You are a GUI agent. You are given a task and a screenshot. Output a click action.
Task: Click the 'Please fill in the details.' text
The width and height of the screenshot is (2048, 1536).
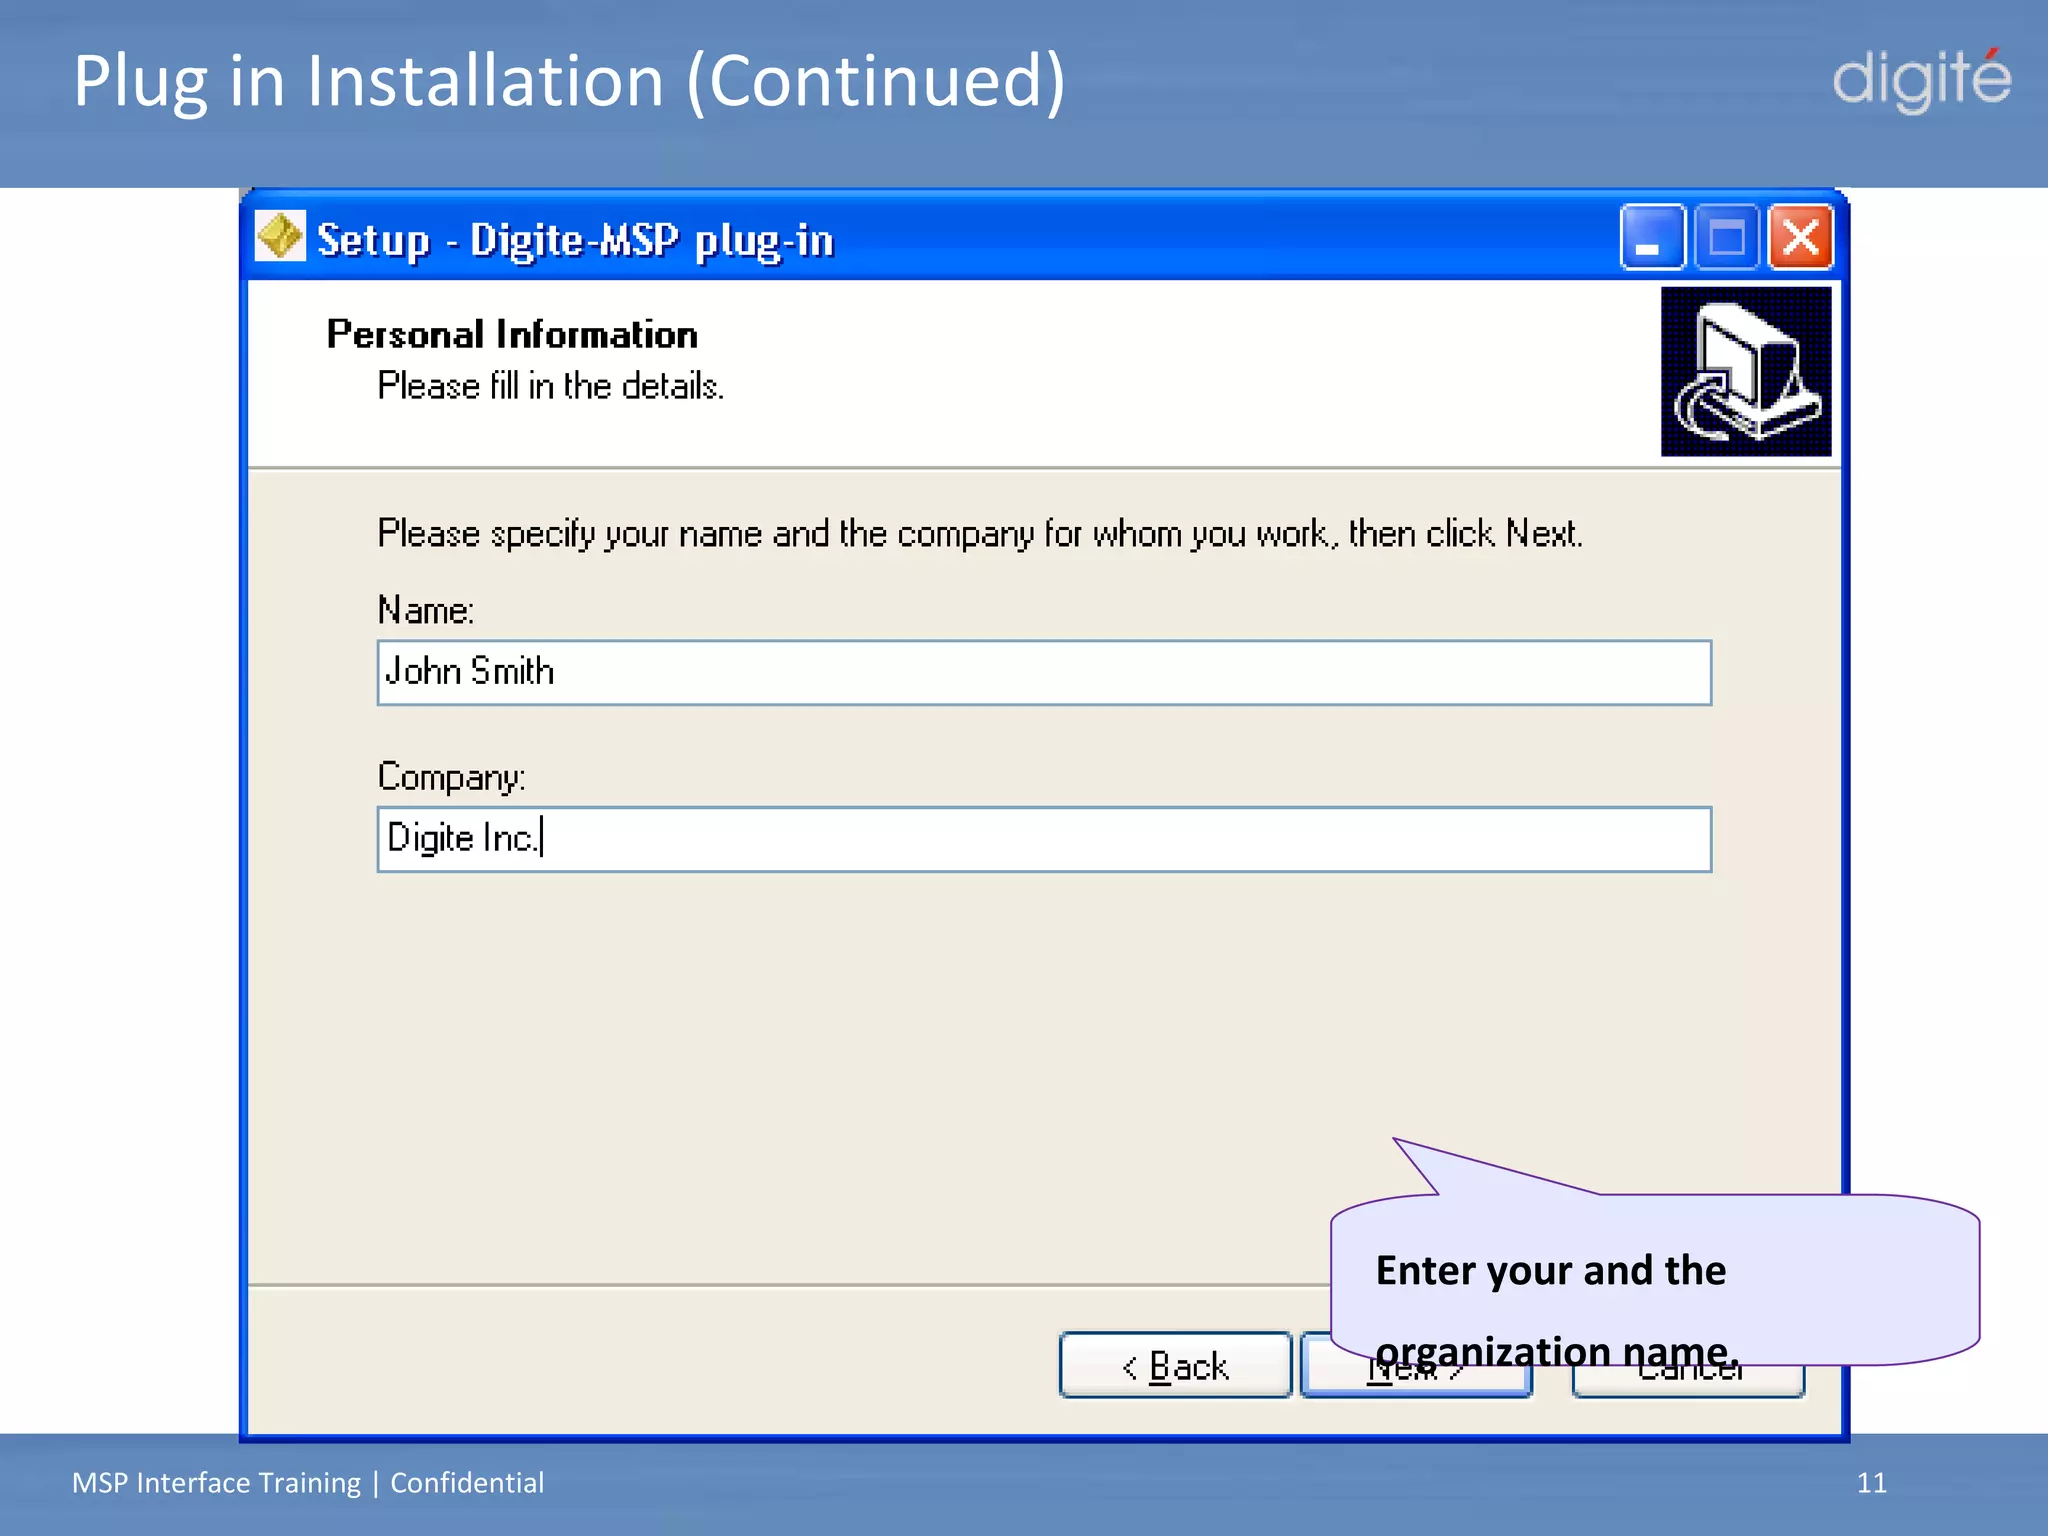coord(550,386)
